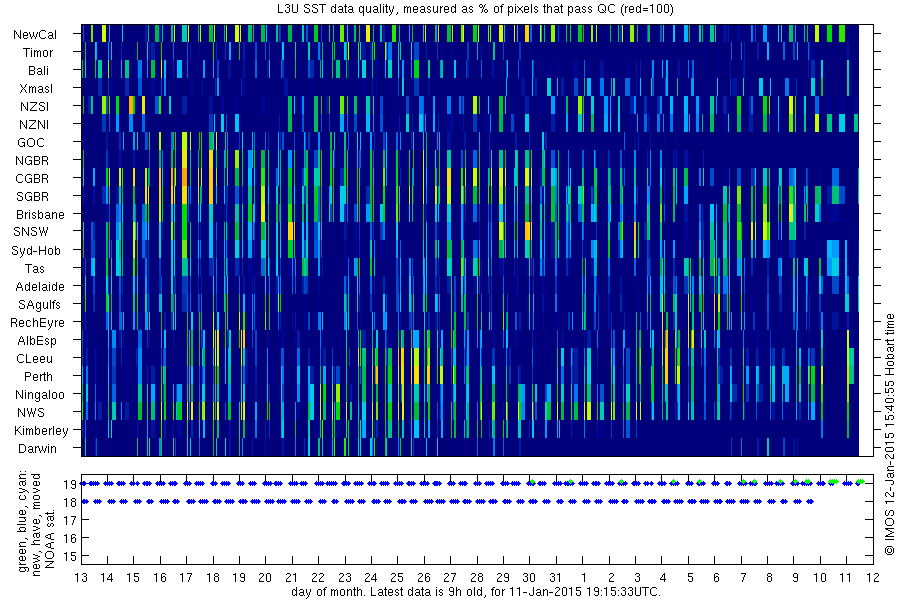This screenshot has width=900, height=600.
Task: Click day 31 on the bottom x-axis
Action: tap(556, 578)
